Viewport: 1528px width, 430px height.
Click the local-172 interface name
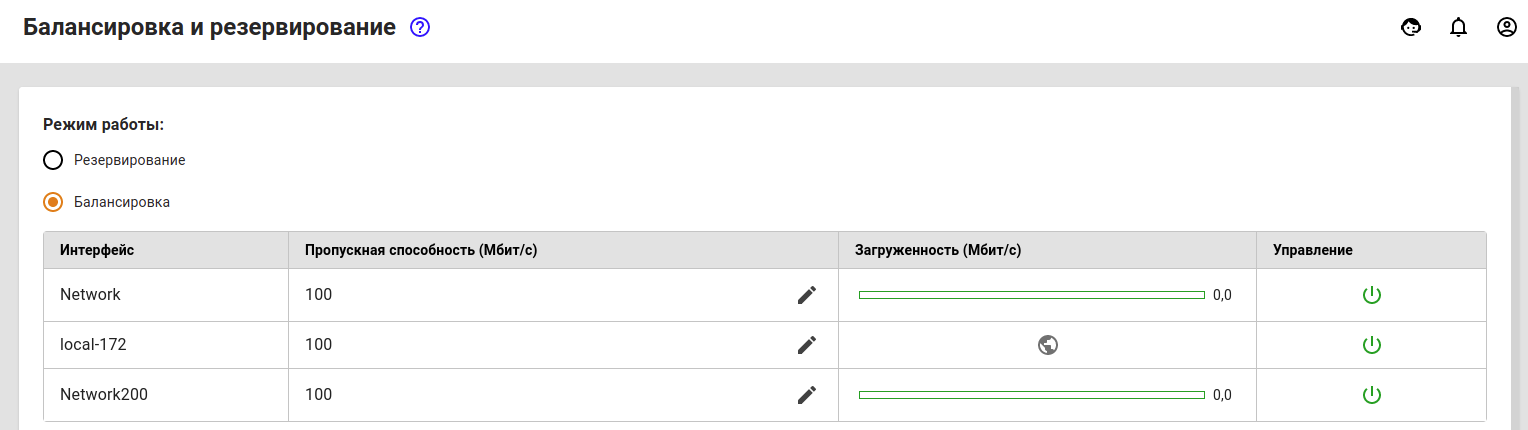coord(93,345)
